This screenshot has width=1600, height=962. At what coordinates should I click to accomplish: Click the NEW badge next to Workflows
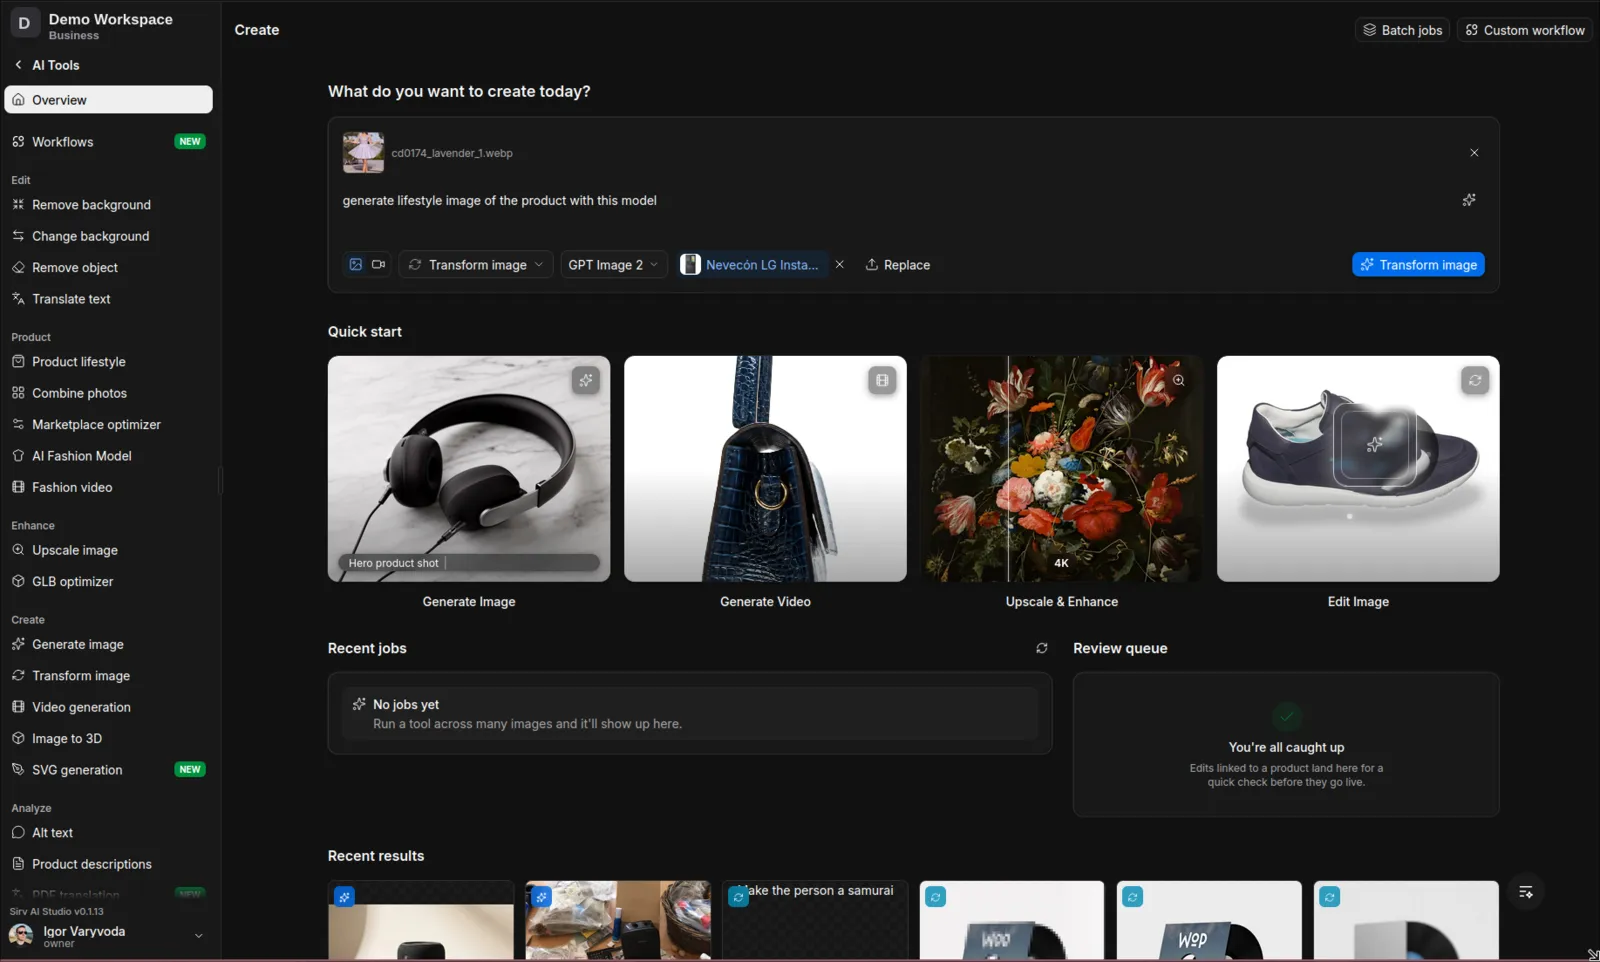point(190,142)
